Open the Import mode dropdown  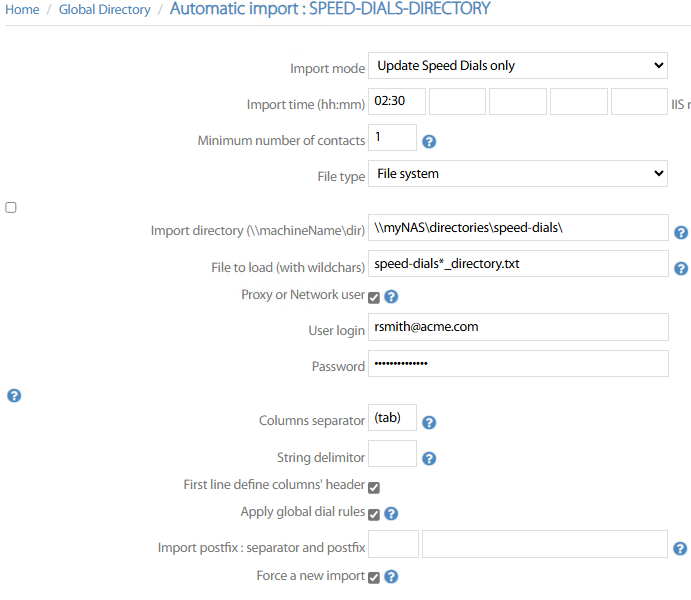(517, 66)
